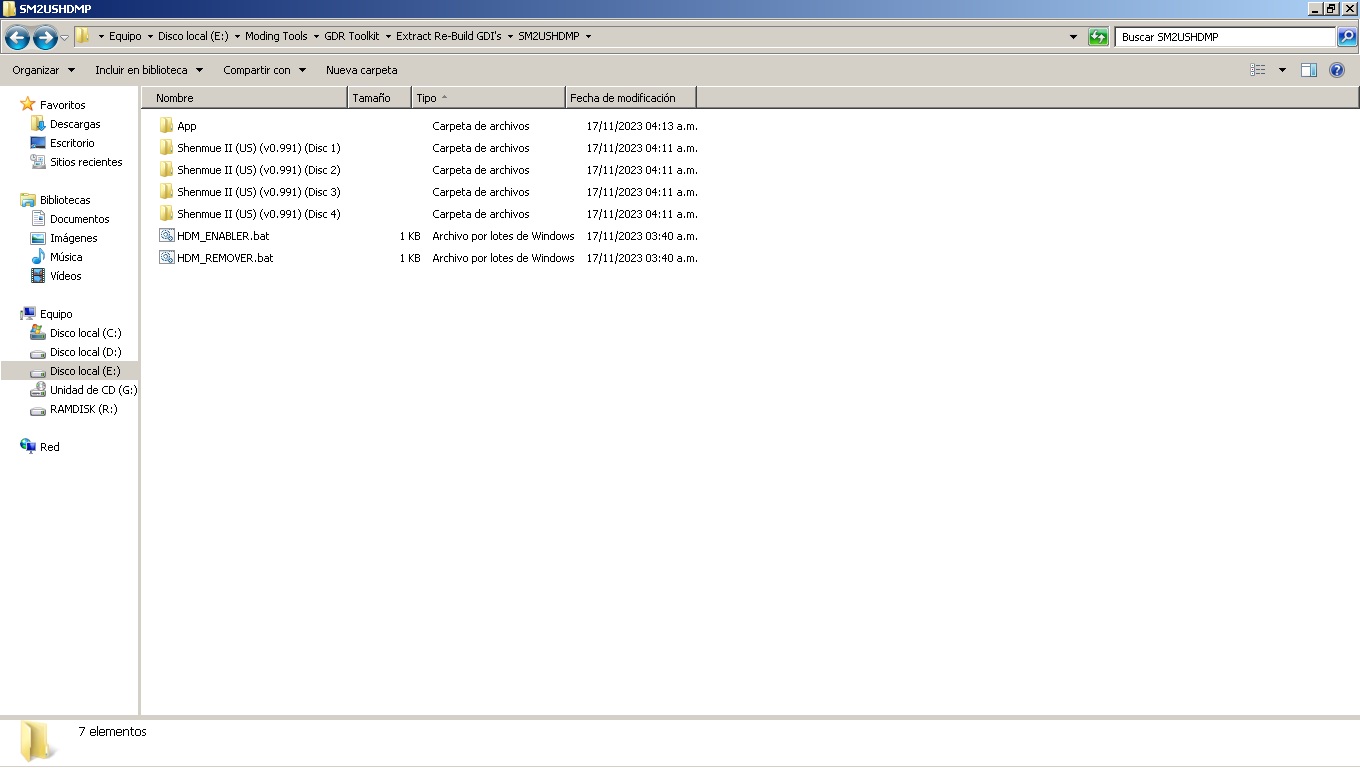This screenshot has height=768, width=1360.
Task: Click Disco local (E:) breadcrumb
Action: click(x=193, y=36)
